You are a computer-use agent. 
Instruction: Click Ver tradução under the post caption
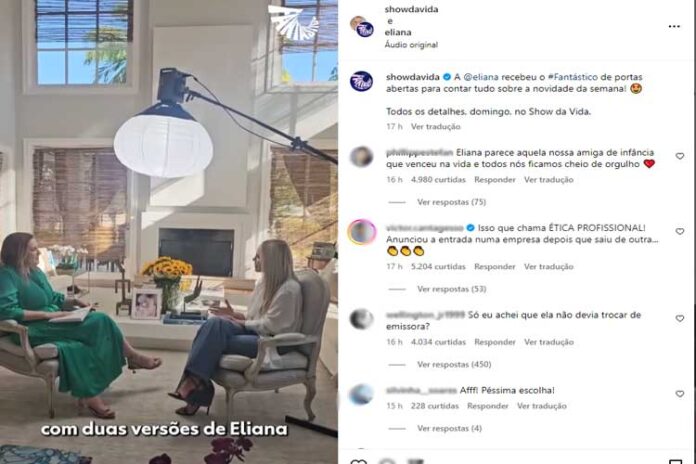435,127
